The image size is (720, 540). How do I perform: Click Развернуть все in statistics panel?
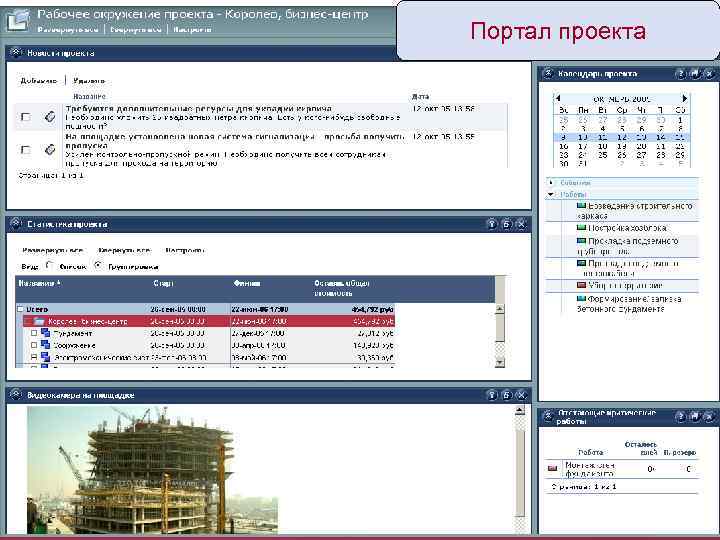tap(53, 251)
